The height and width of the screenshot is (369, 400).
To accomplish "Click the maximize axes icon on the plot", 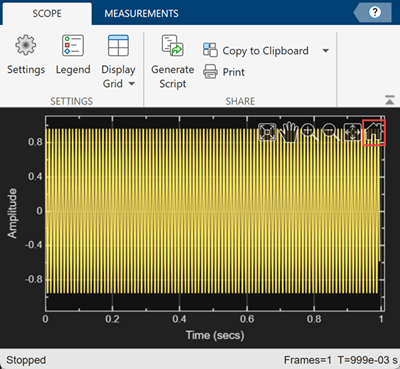I will click(267, 132).
